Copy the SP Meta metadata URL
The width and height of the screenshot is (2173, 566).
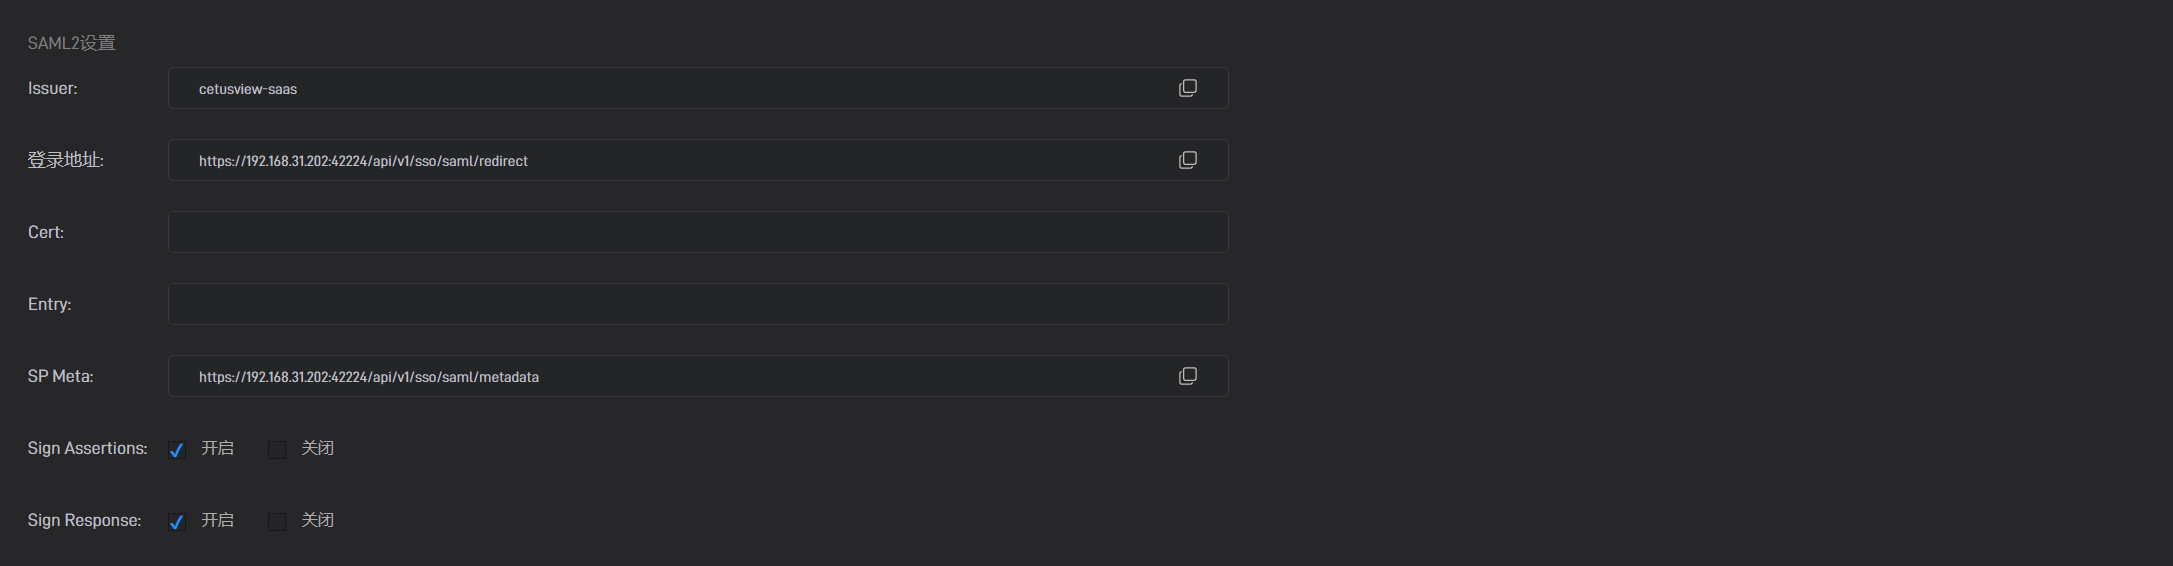tap(1187, 376)
